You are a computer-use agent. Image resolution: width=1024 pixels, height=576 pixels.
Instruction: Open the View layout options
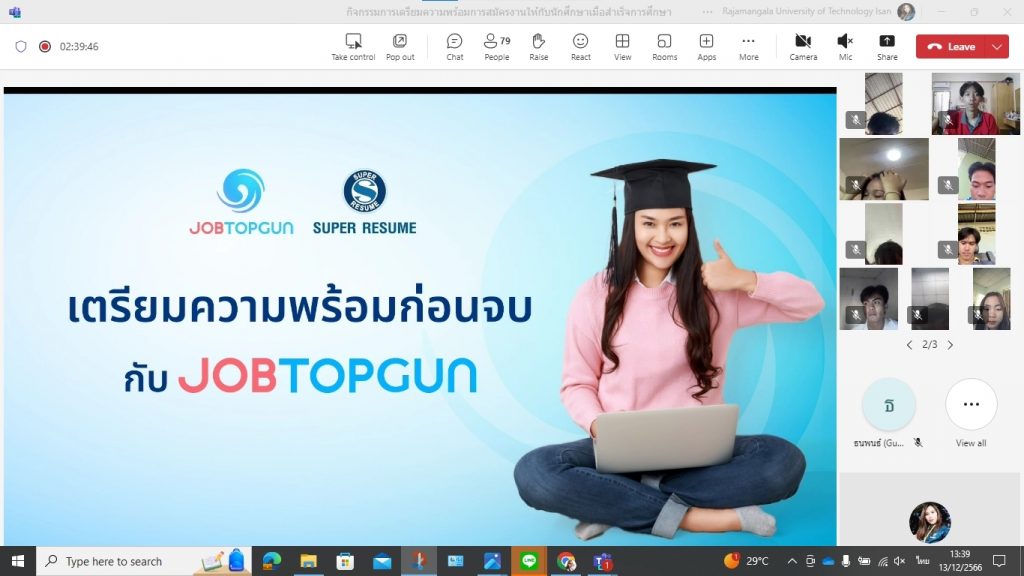(622, 46)
